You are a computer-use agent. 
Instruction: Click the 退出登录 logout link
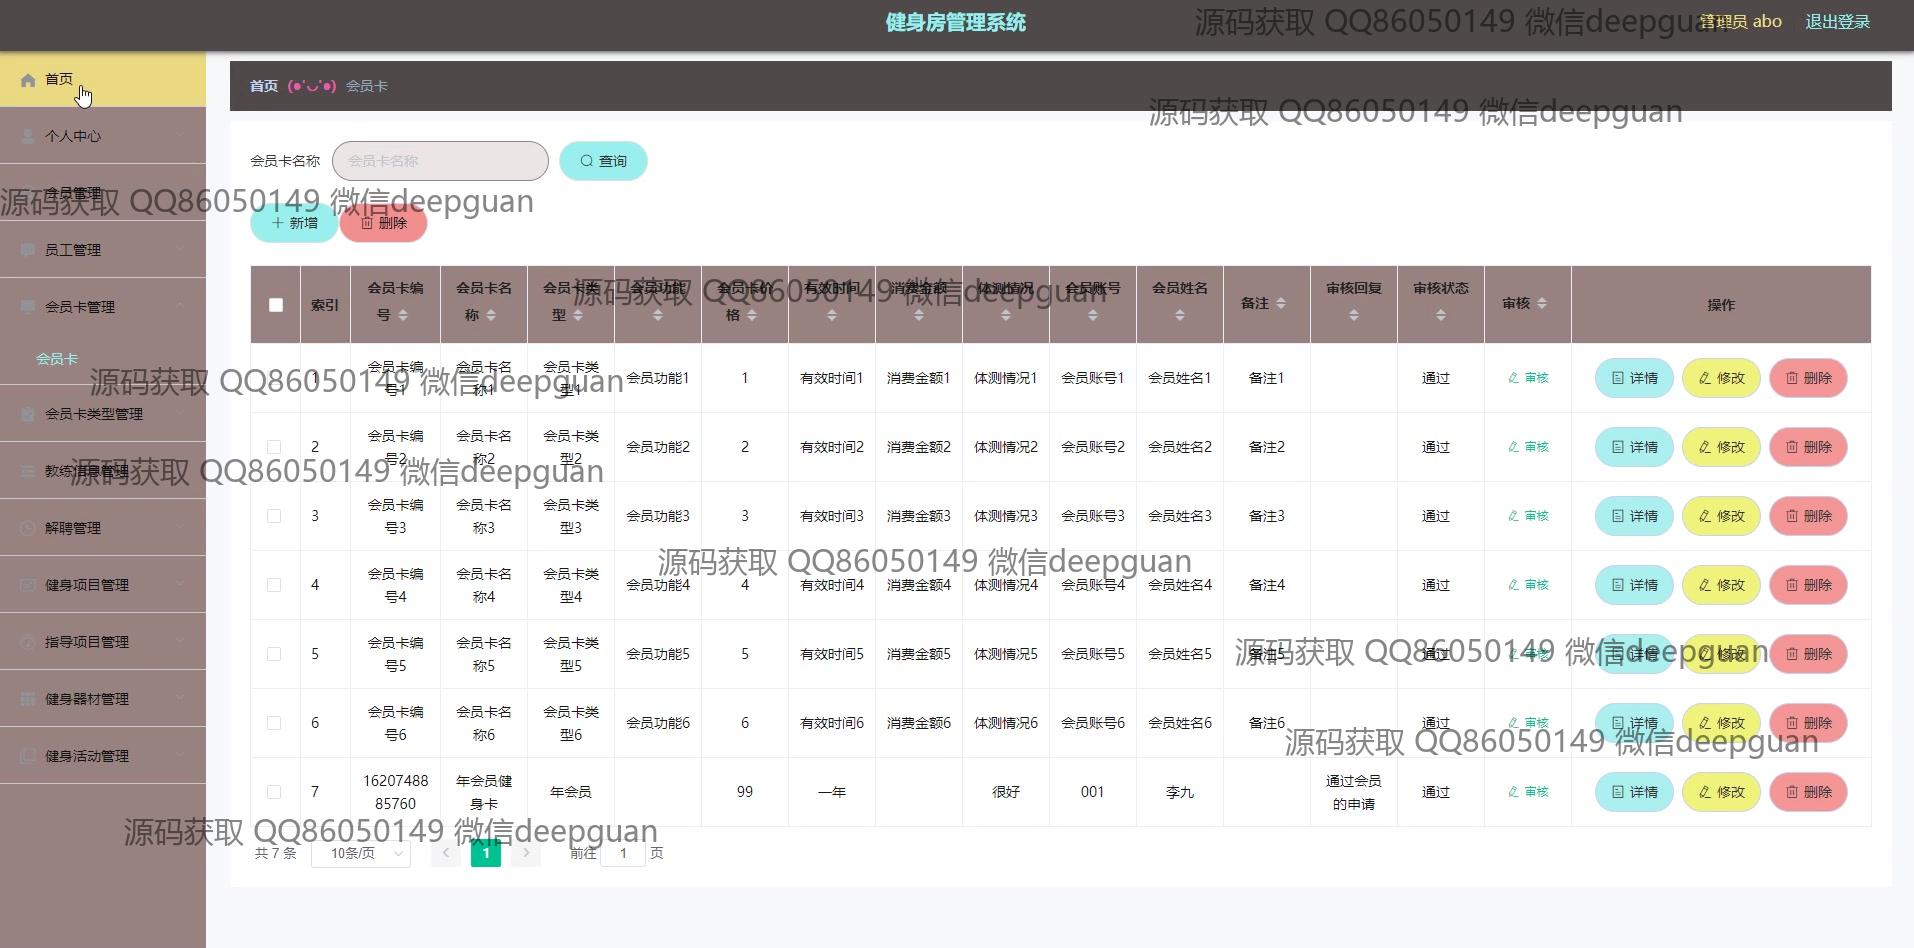tap(1837, 22)
